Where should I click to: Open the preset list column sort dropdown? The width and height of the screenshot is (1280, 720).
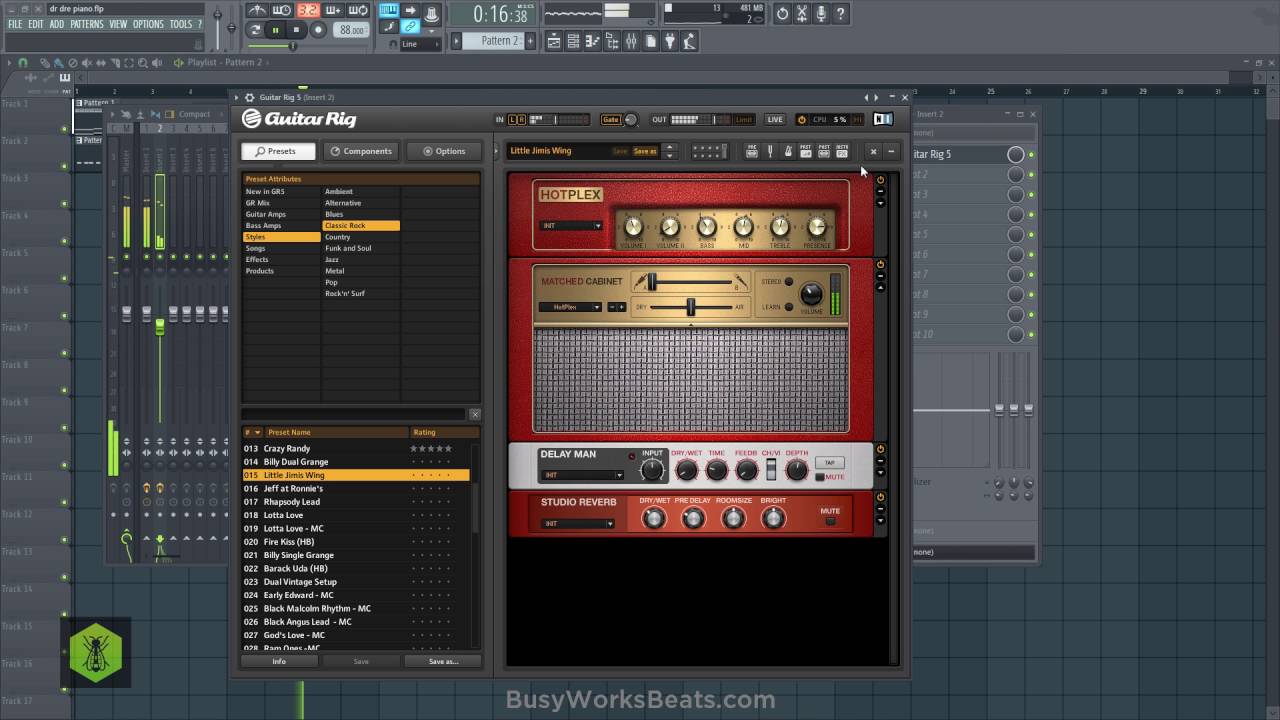[257, 432]
